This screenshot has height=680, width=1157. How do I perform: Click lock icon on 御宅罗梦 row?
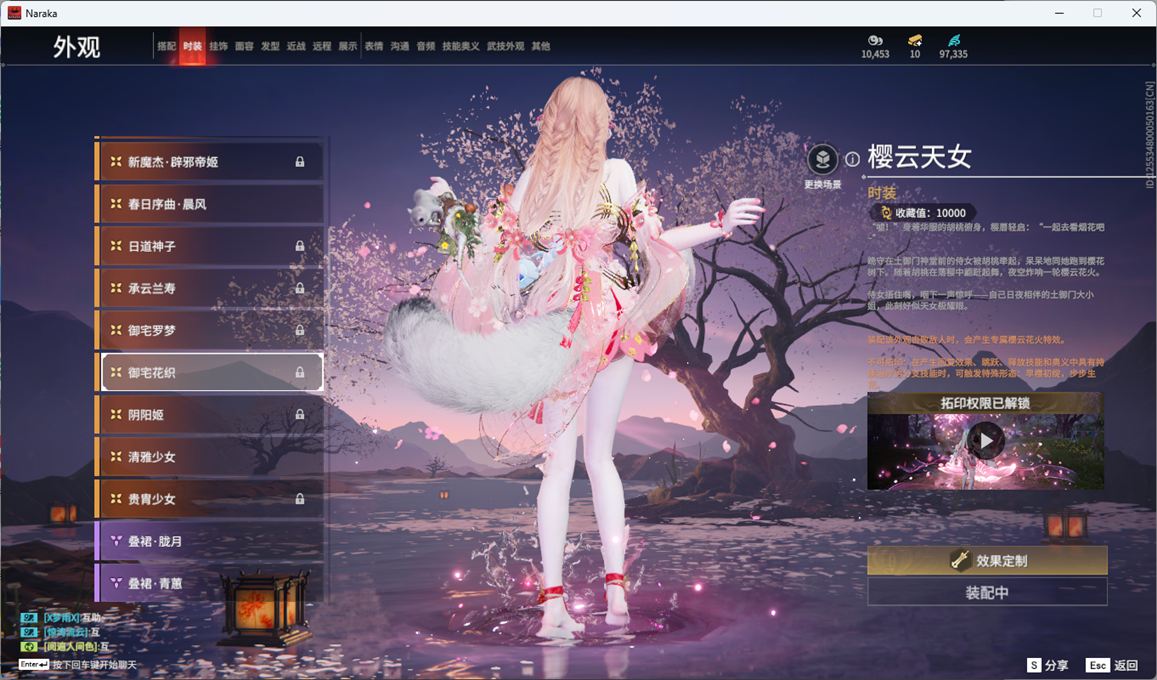pos(300,330)
